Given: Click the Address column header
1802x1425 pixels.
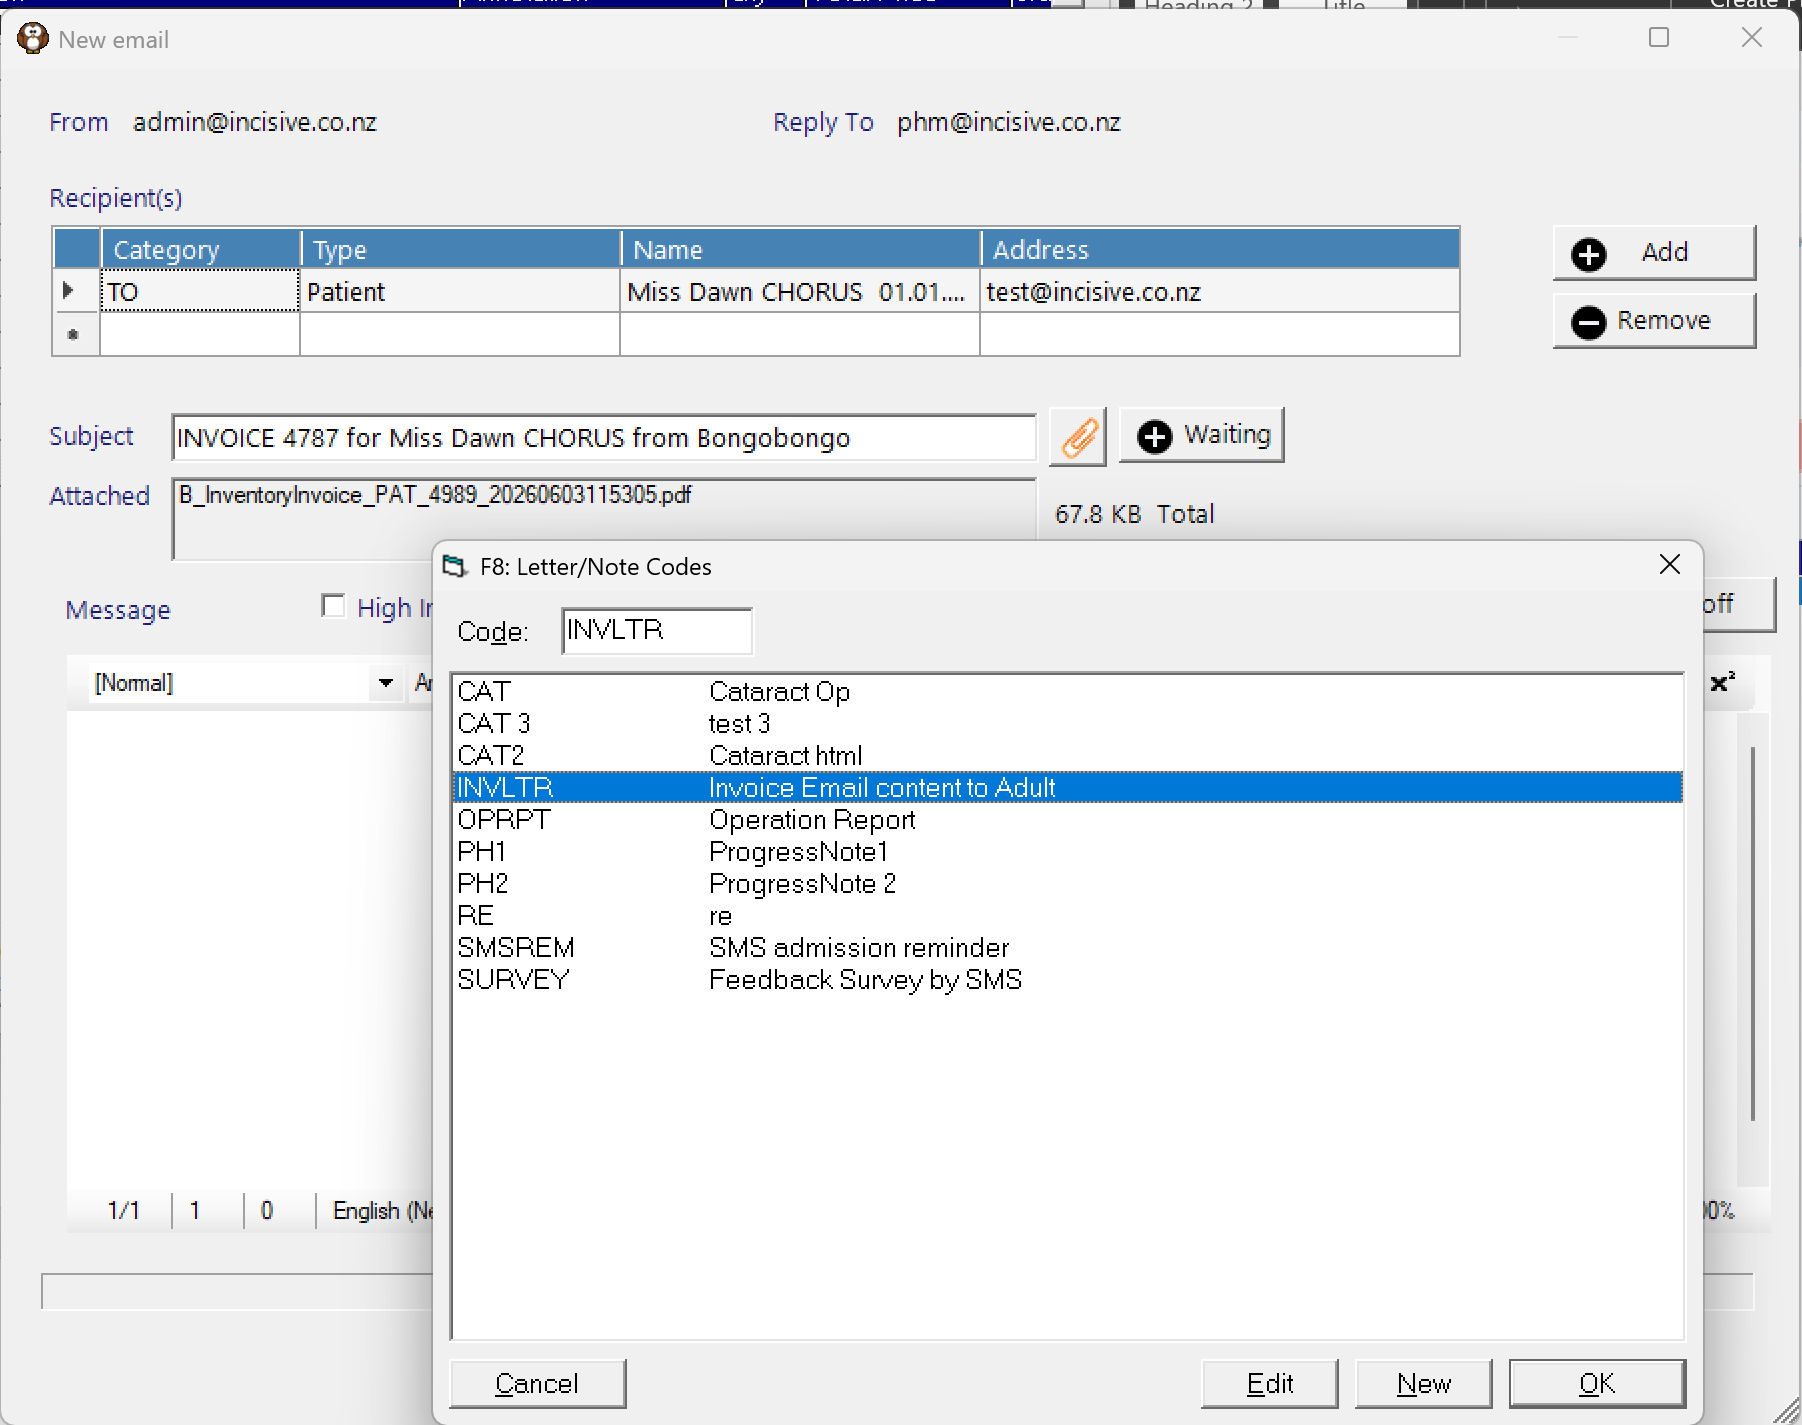Looking at the screenshot, I should pyautogui.click(x=1220, y=249).
